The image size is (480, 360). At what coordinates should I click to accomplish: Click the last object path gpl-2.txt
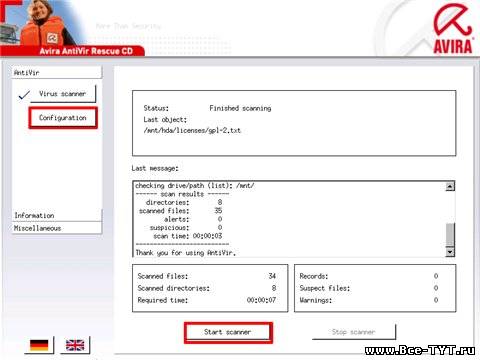pyautogui.click(x=192, y=130)
